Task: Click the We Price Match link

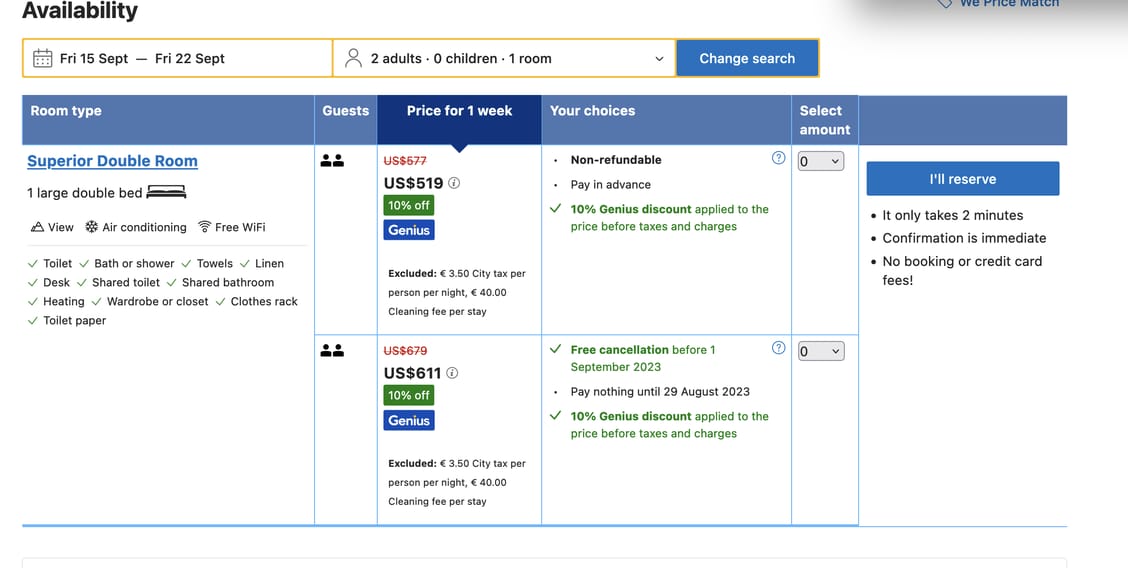Action: [1007, 4]
